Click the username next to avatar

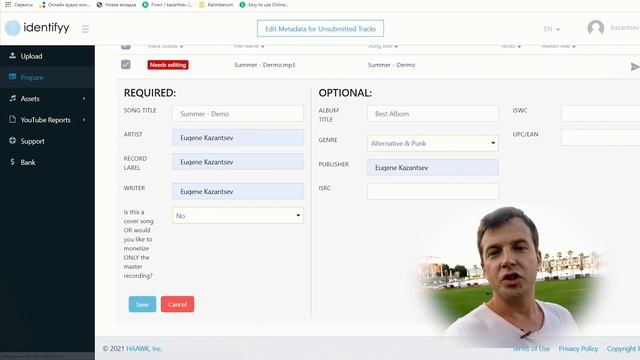tap(625, 28)
